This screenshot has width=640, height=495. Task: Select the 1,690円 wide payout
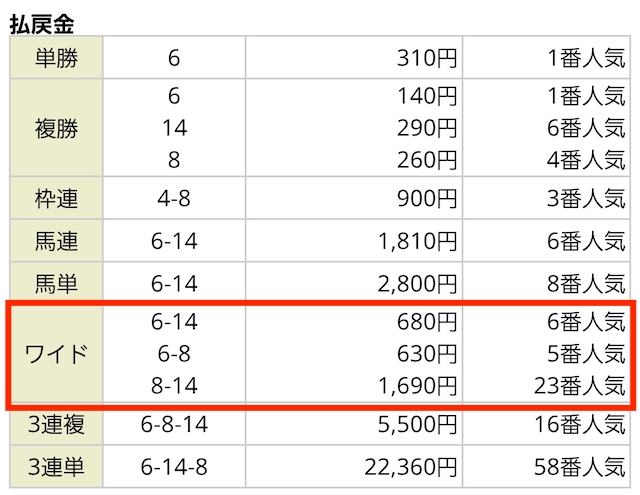[x=417, y=385]
